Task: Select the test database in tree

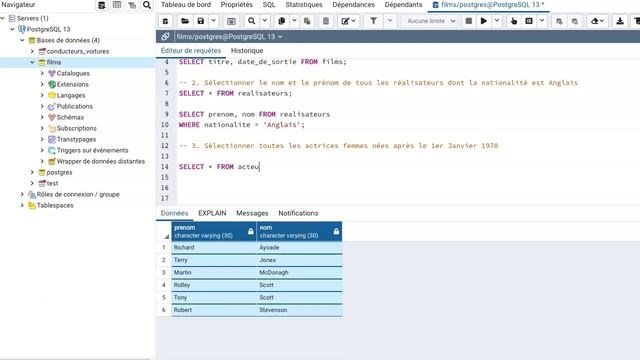Action: point(52,184)
